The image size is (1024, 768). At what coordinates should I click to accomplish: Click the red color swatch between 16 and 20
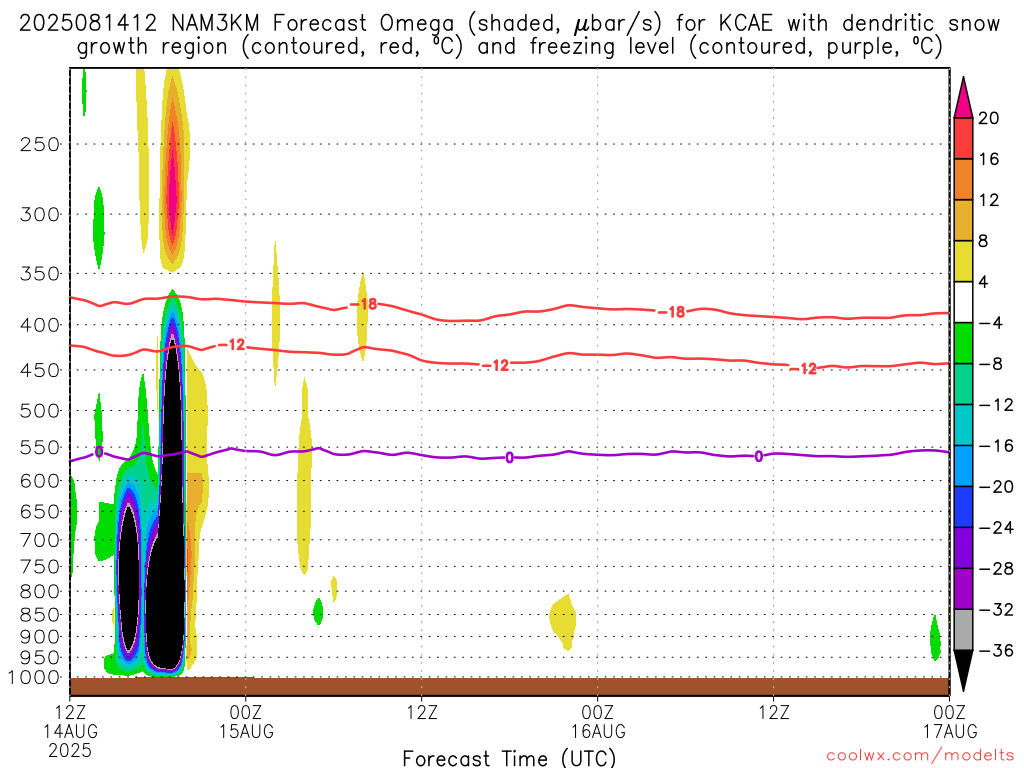pos(963,138)
